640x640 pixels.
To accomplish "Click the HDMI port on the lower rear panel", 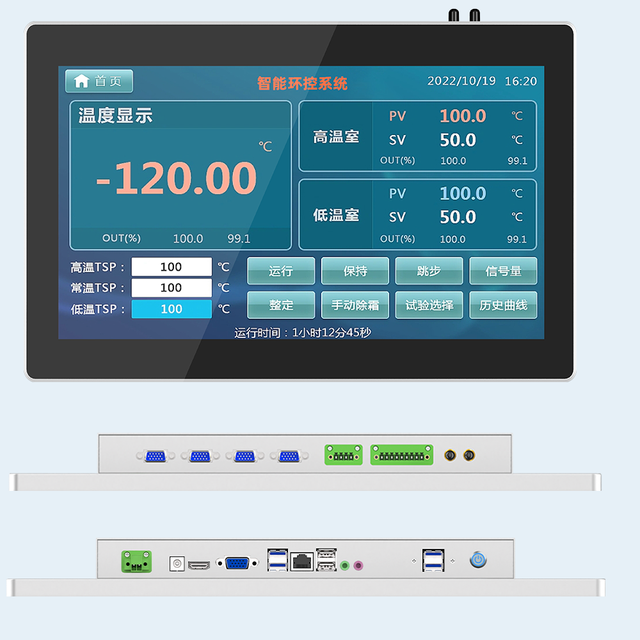I will click(x=199, y=565).
